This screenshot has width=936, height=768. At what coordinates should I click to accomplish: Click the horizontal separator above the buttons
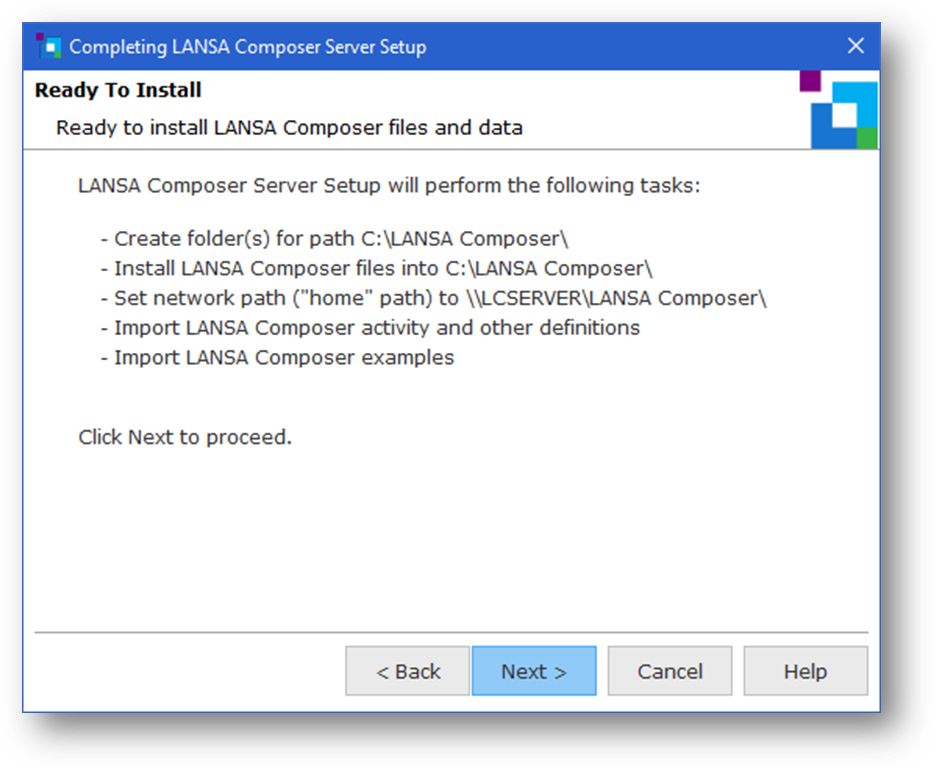coord(451,632)
